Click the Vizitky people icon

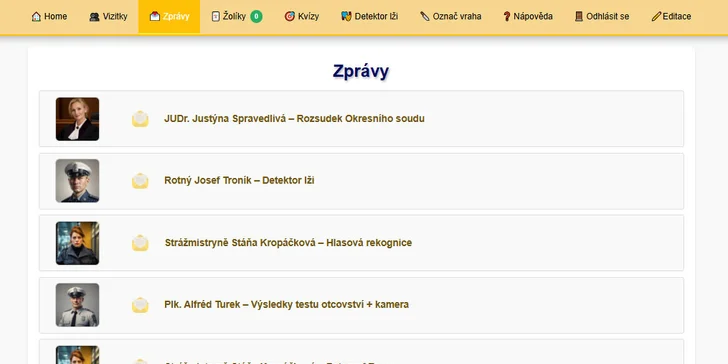[x=94, y=17]
